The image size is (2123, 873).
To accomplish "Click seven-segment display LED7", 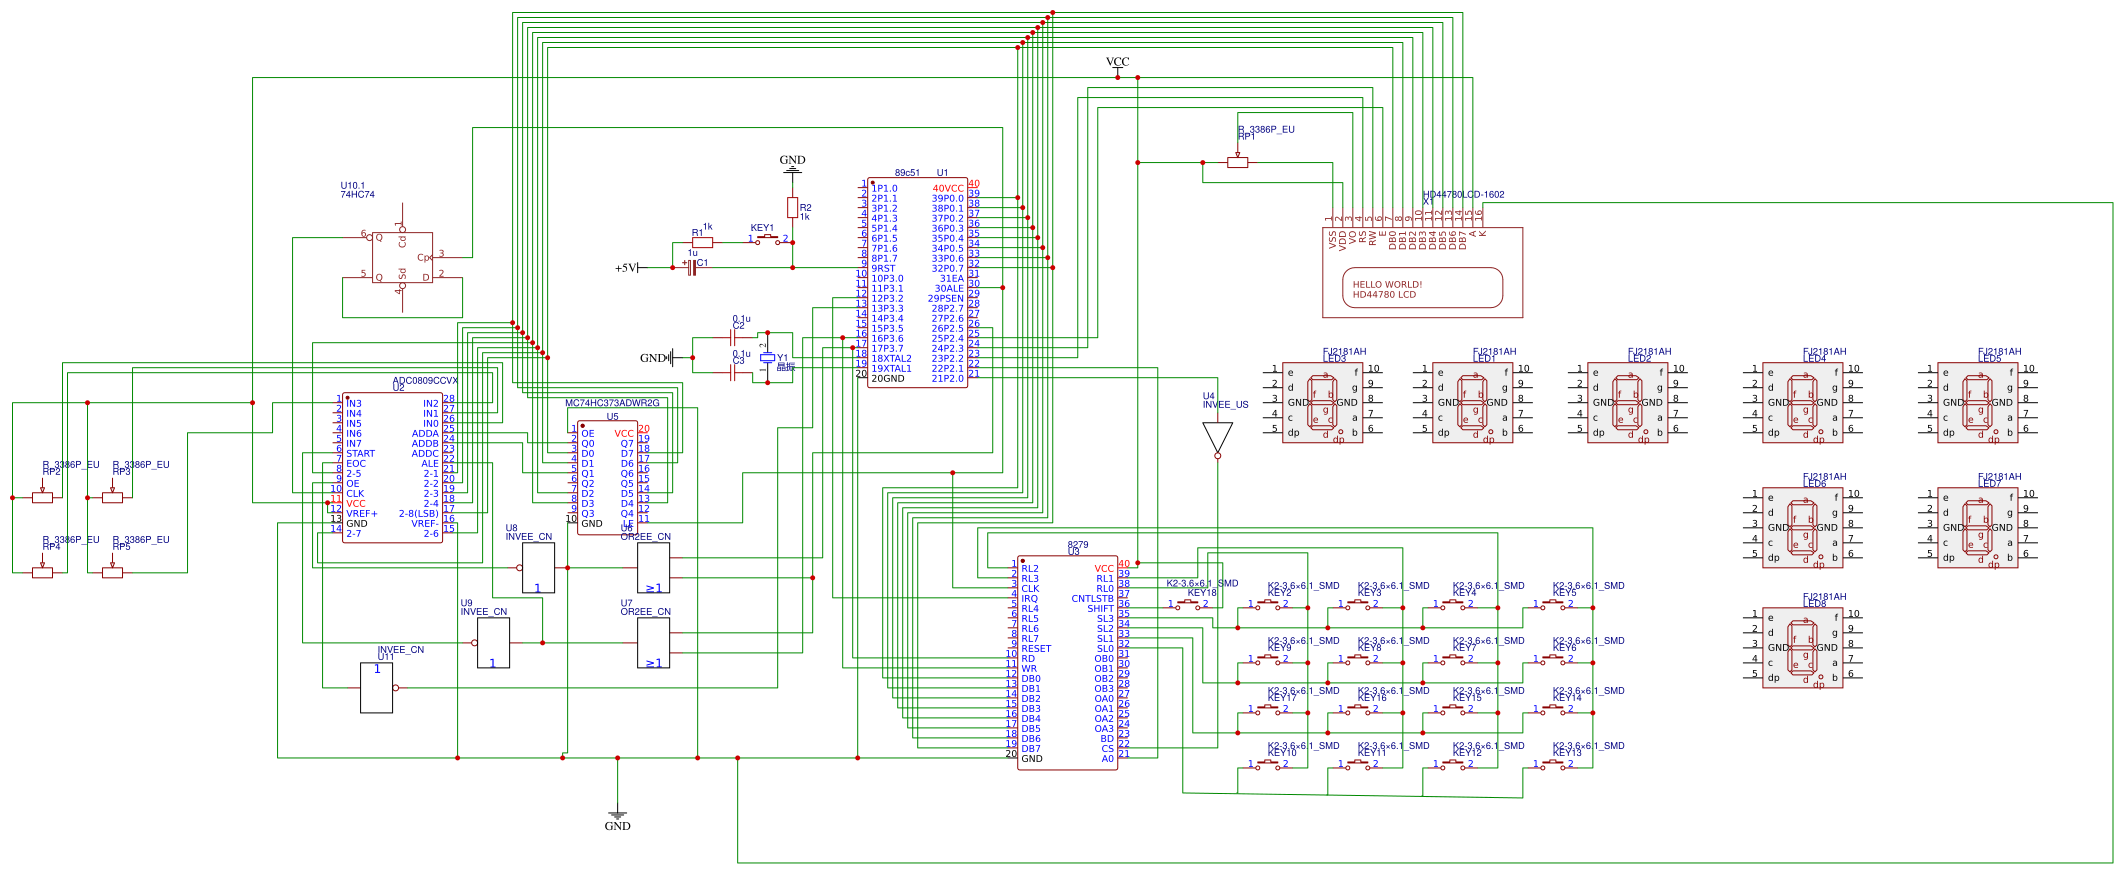I will click(x=1977, y=527).
